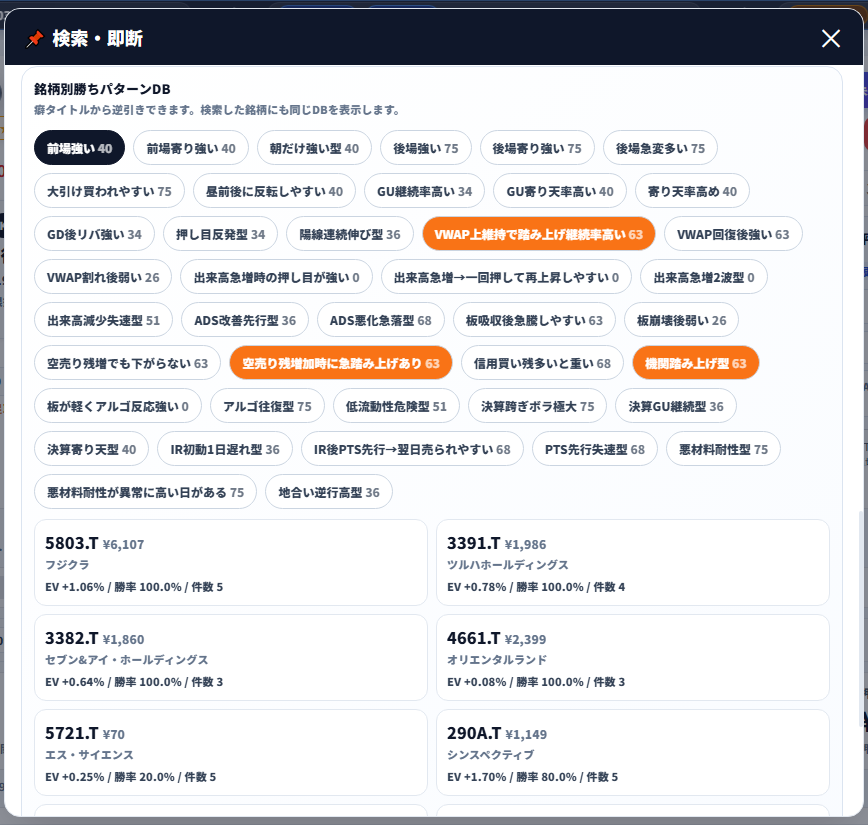
Task: Toggle the 後場強い 75 chip
Action: point(426,148)
